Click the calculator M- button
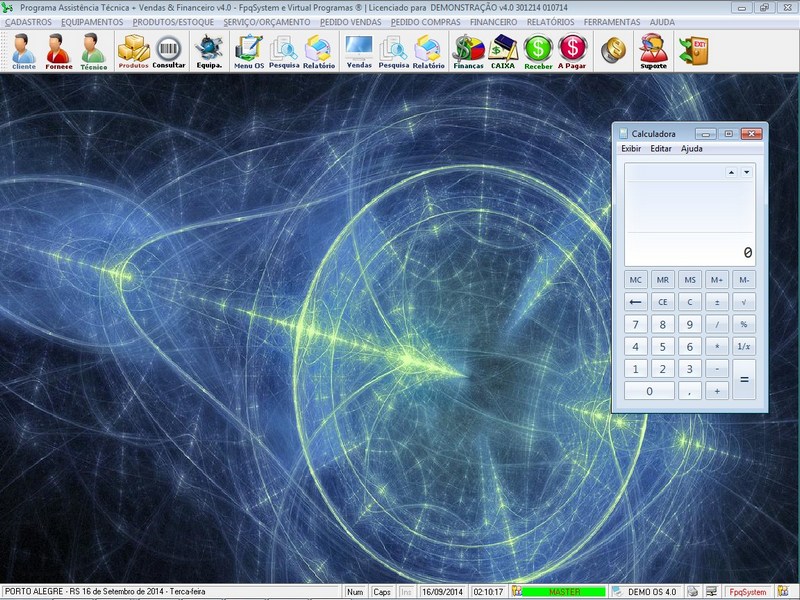The width and height of the screenshot is (800, 600). [744, 280]
